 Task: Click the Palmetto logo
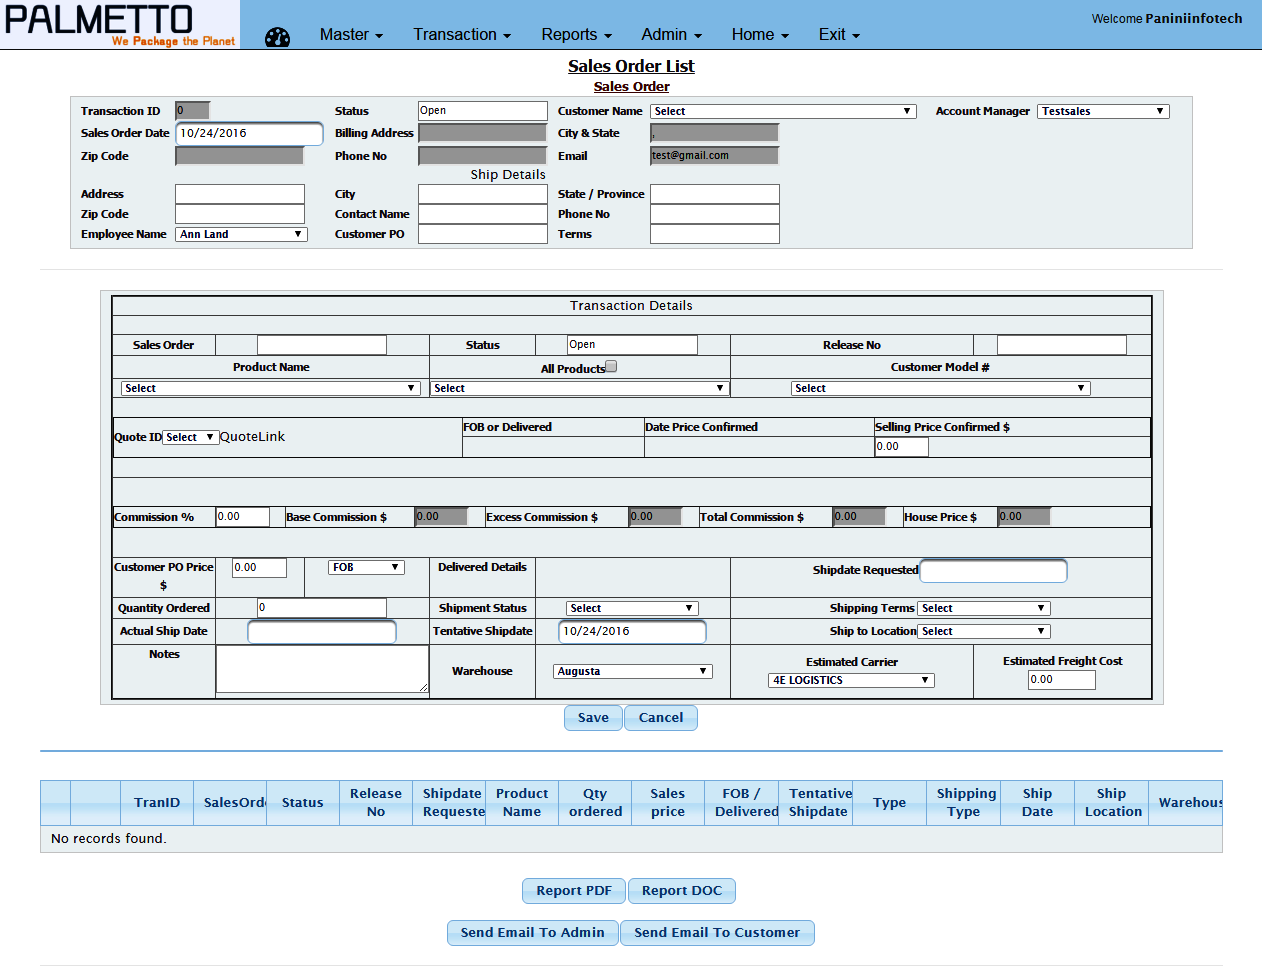[x=120, y=24]
